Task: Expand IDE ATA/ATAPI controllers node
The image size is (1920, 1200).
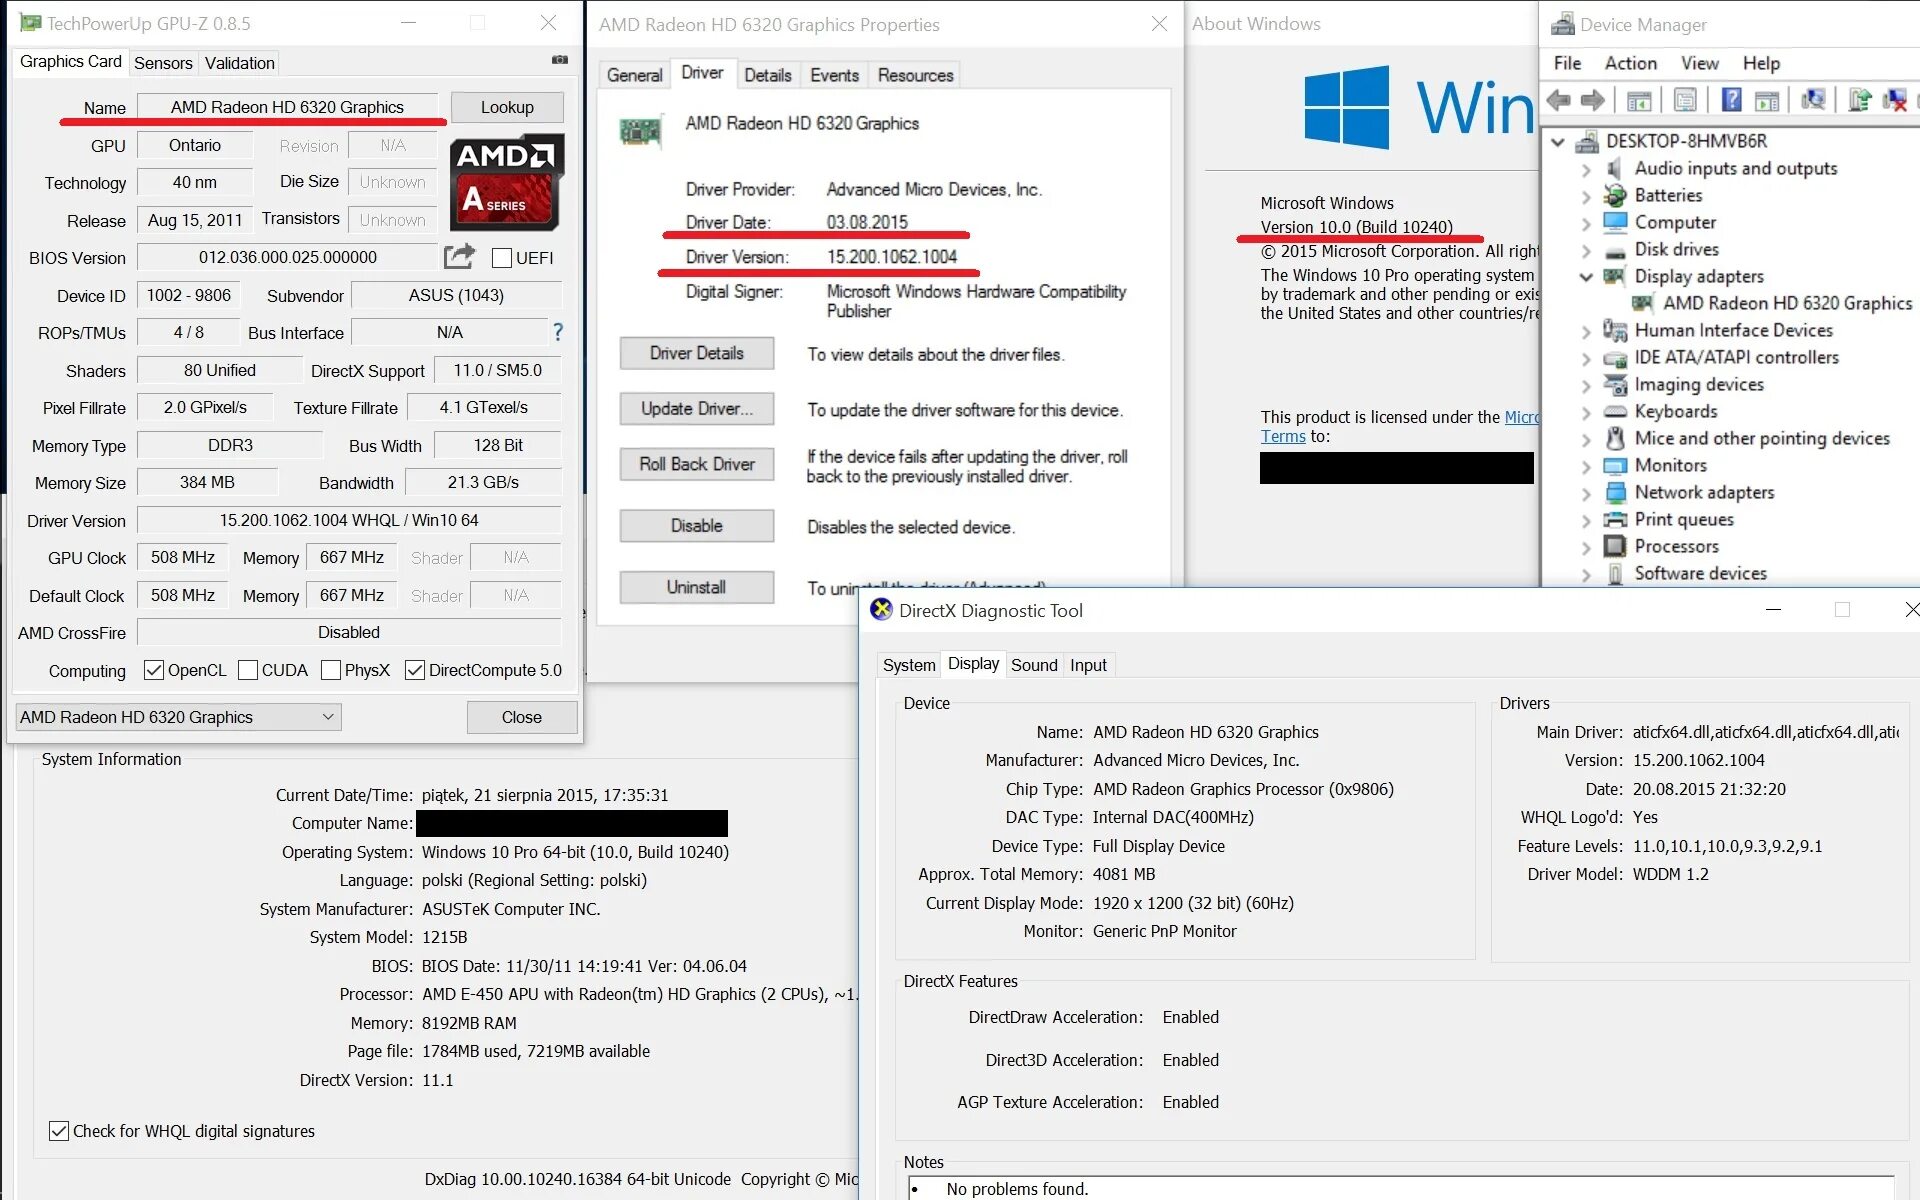Action: [x=1586, y=358]
